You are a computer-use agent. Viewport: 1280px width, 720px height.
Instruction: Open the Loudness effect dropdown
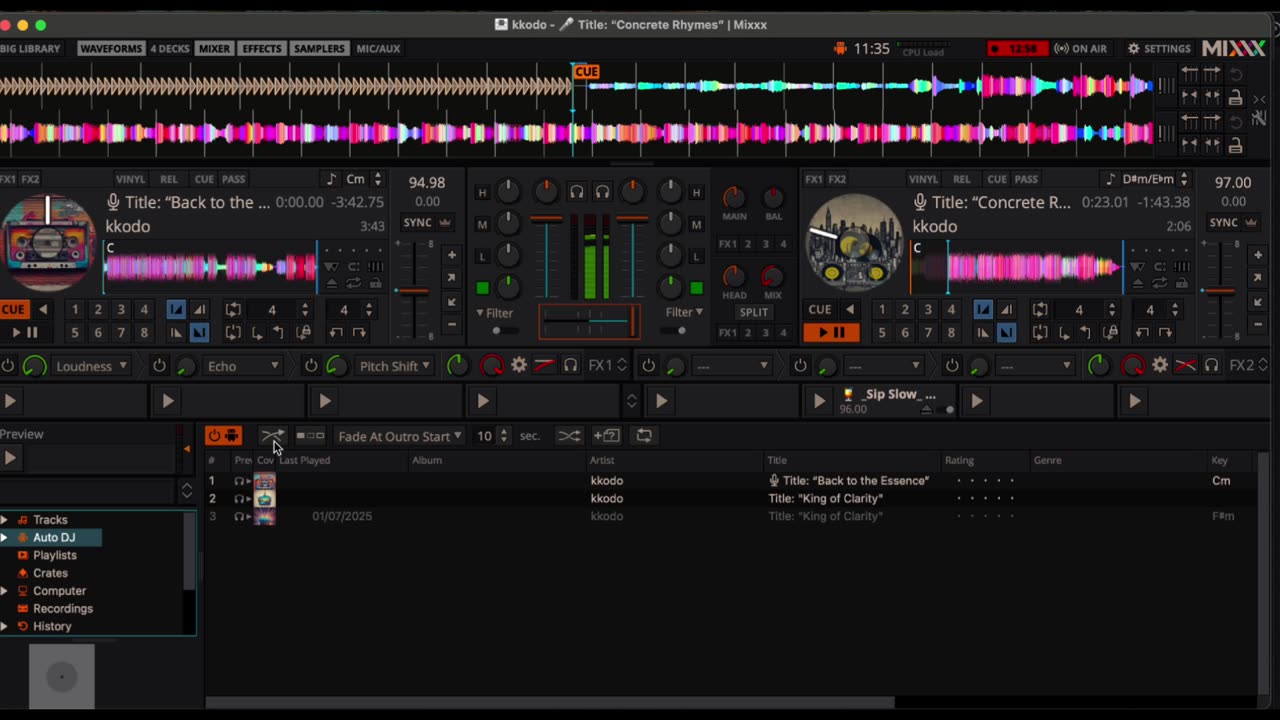91,366
